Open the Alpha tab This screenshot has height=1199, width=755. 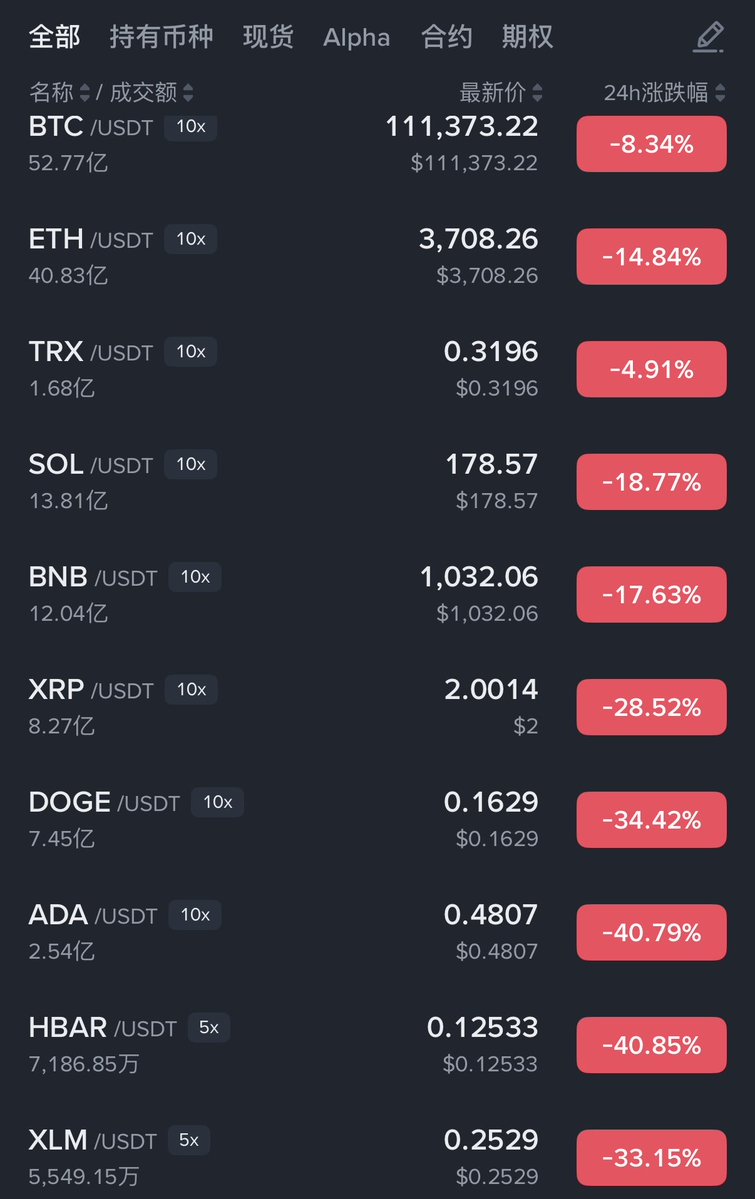pos(356,38)
